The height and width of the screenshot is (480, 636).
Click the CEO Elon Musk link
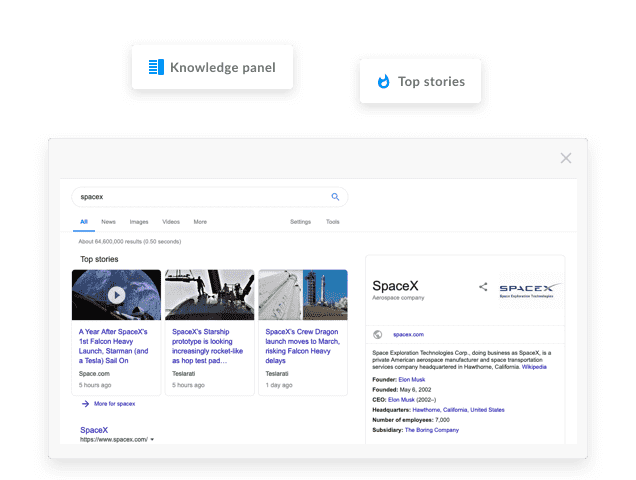click(401, 400)
